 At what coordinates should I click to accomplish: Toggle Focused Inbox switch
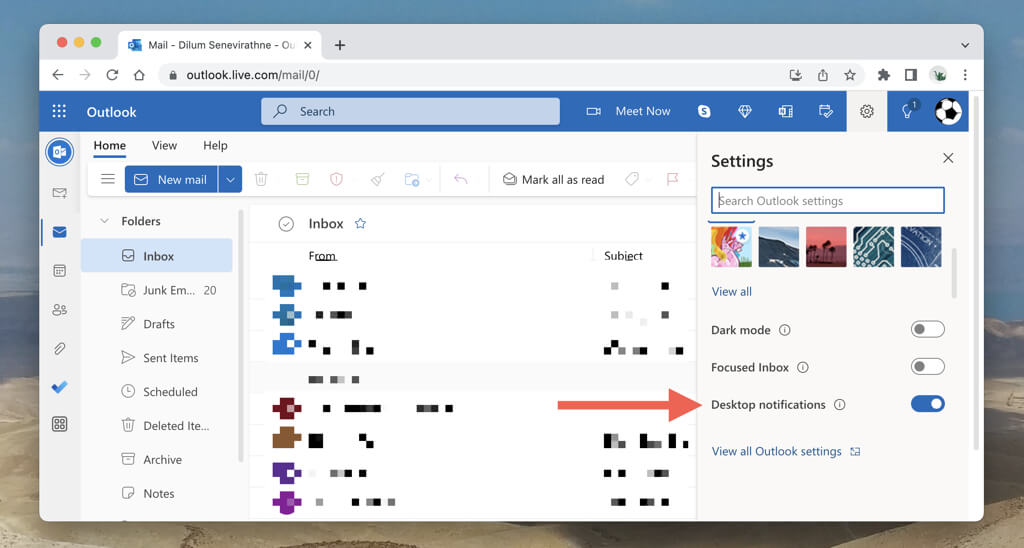(x=927, y=366)
